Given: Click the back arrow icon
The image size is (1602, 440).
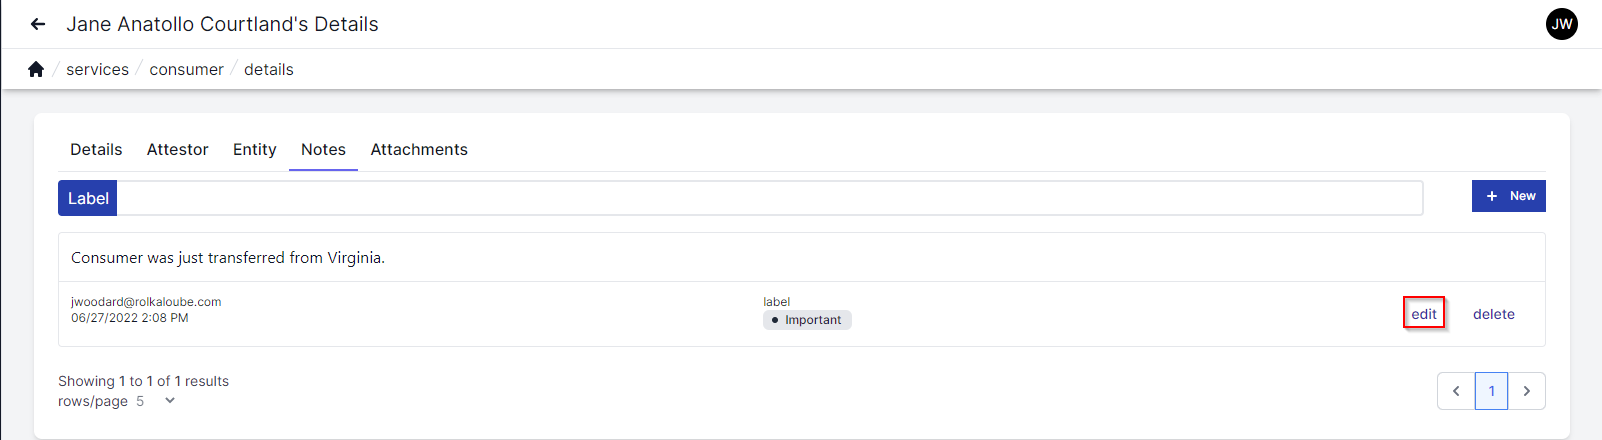Looking at the screenshot, I should pos(38,24).
